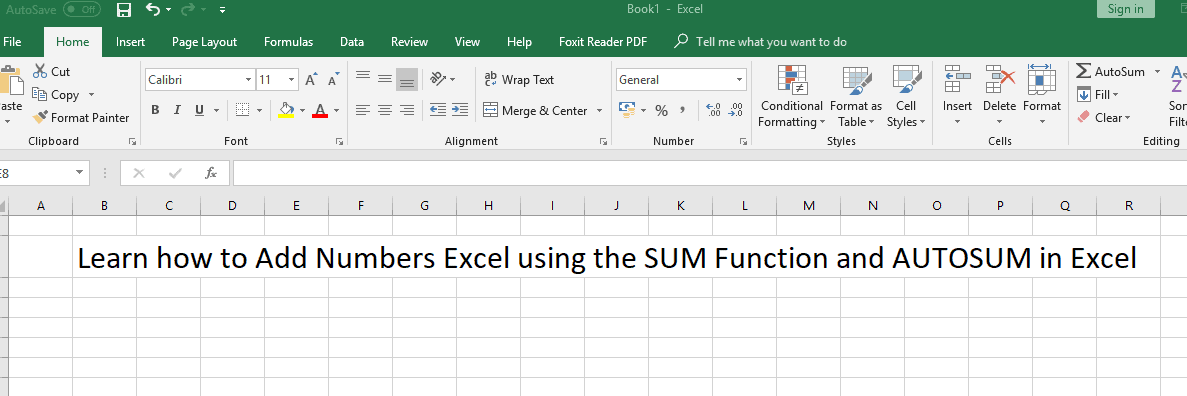Open Cell Styles gallery

point(905,96)
